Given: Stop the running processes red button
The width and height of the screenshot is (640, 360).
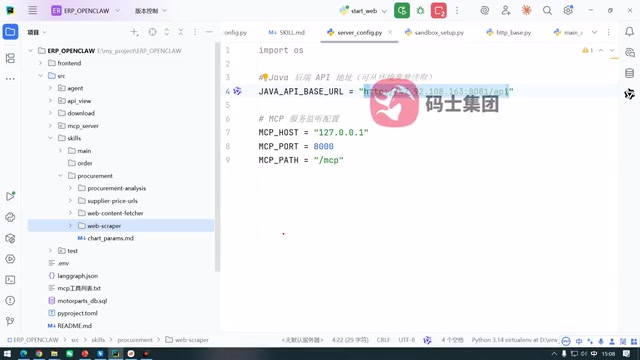Looking at the screenshot, I should click(x=439, y=11).
